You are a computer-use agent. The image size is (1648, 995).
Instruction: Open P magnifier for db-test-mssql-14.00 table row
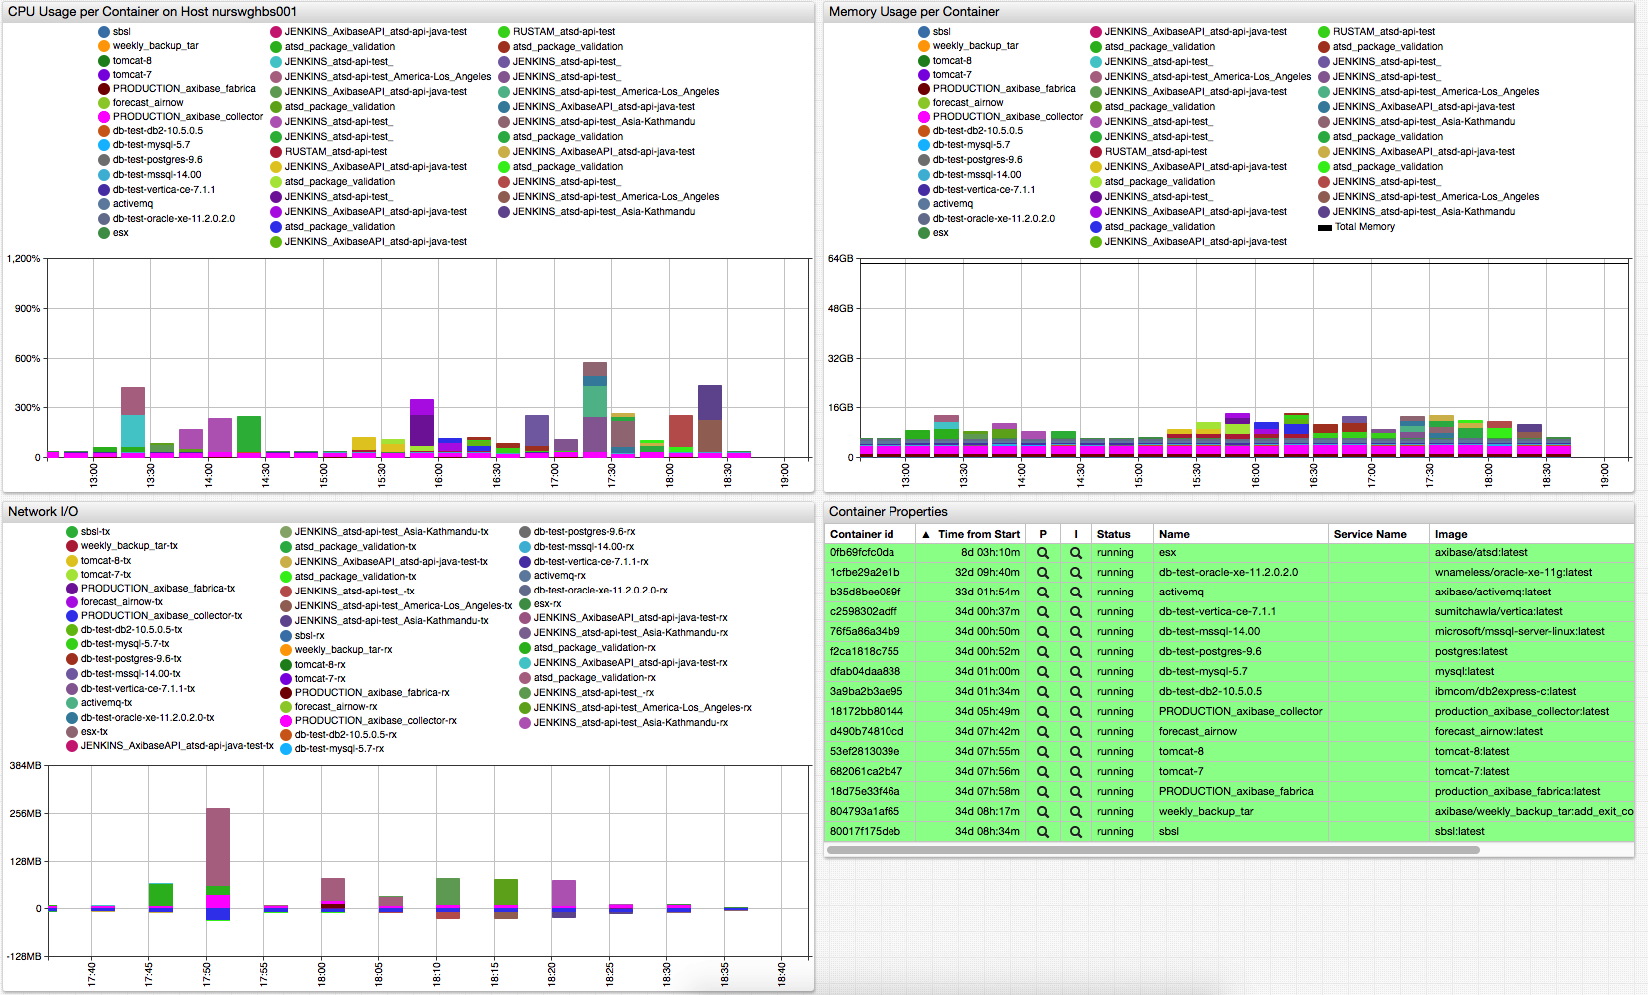[1043, 632]
